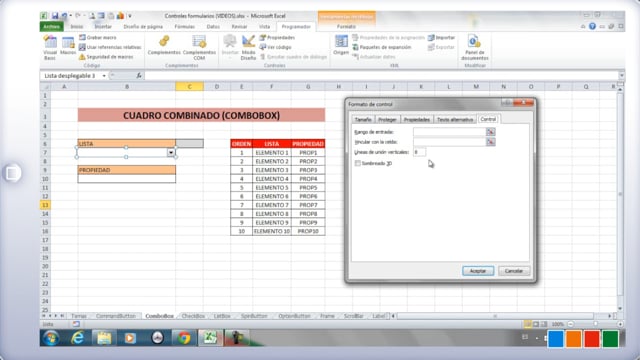Launch Internet Explorer from the taskbar
This screenshot has width=640, height=360.
[x=77, y=338]
